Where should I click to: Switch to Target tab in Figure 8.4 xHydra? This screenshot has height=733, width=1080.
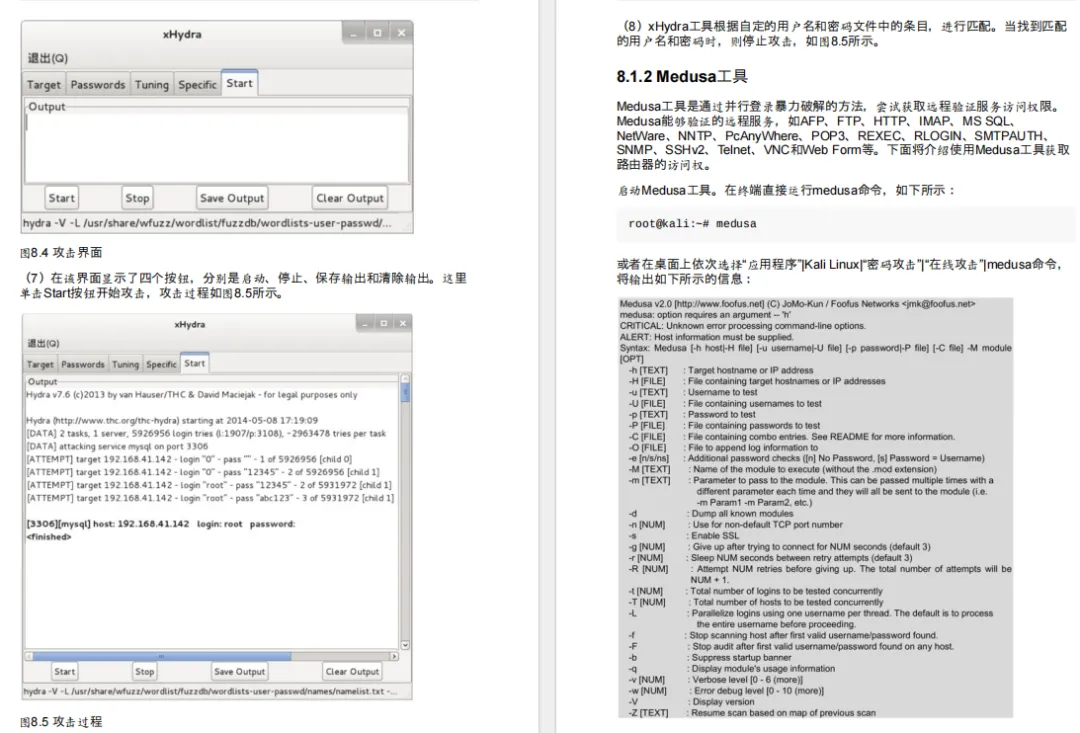pyautogui.click(x=44, y=85)
